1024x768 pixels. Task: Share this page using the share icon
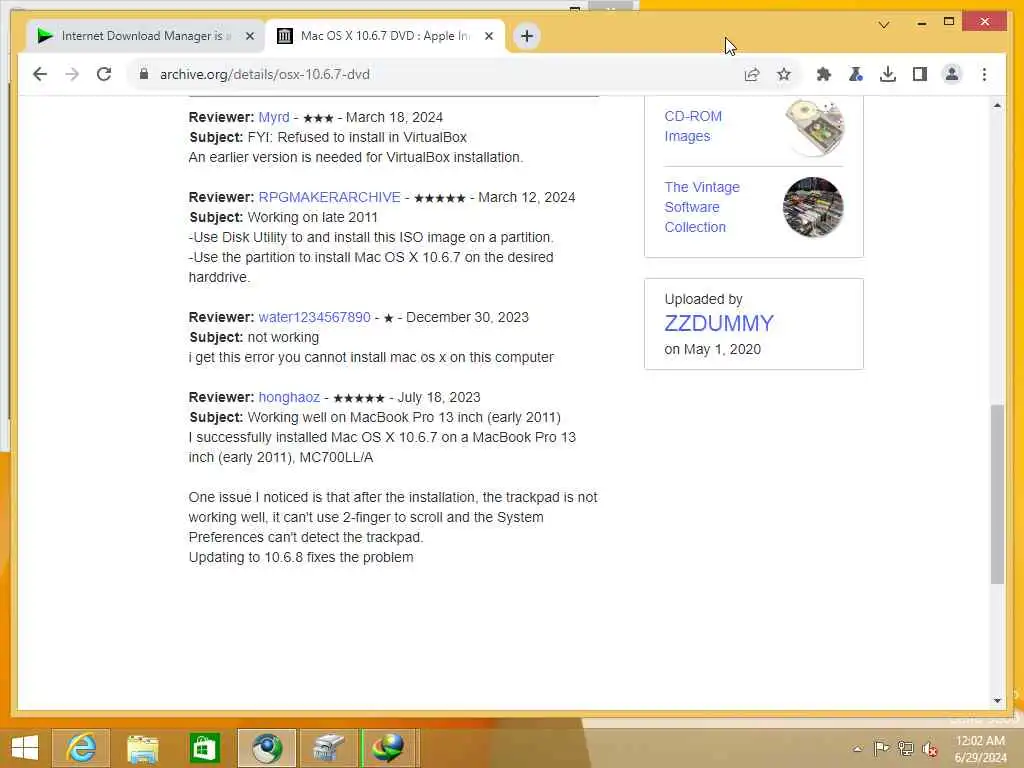pos(752,74)
